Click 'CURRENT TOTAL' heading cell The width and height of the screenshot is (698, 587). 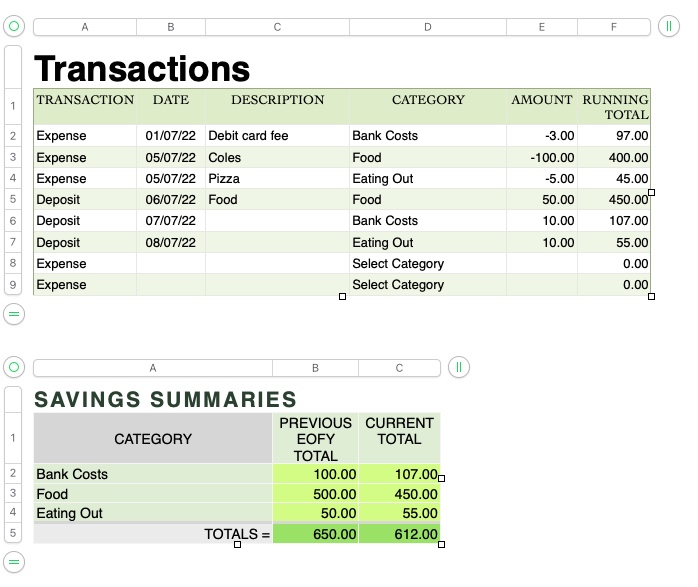(399, 438)
